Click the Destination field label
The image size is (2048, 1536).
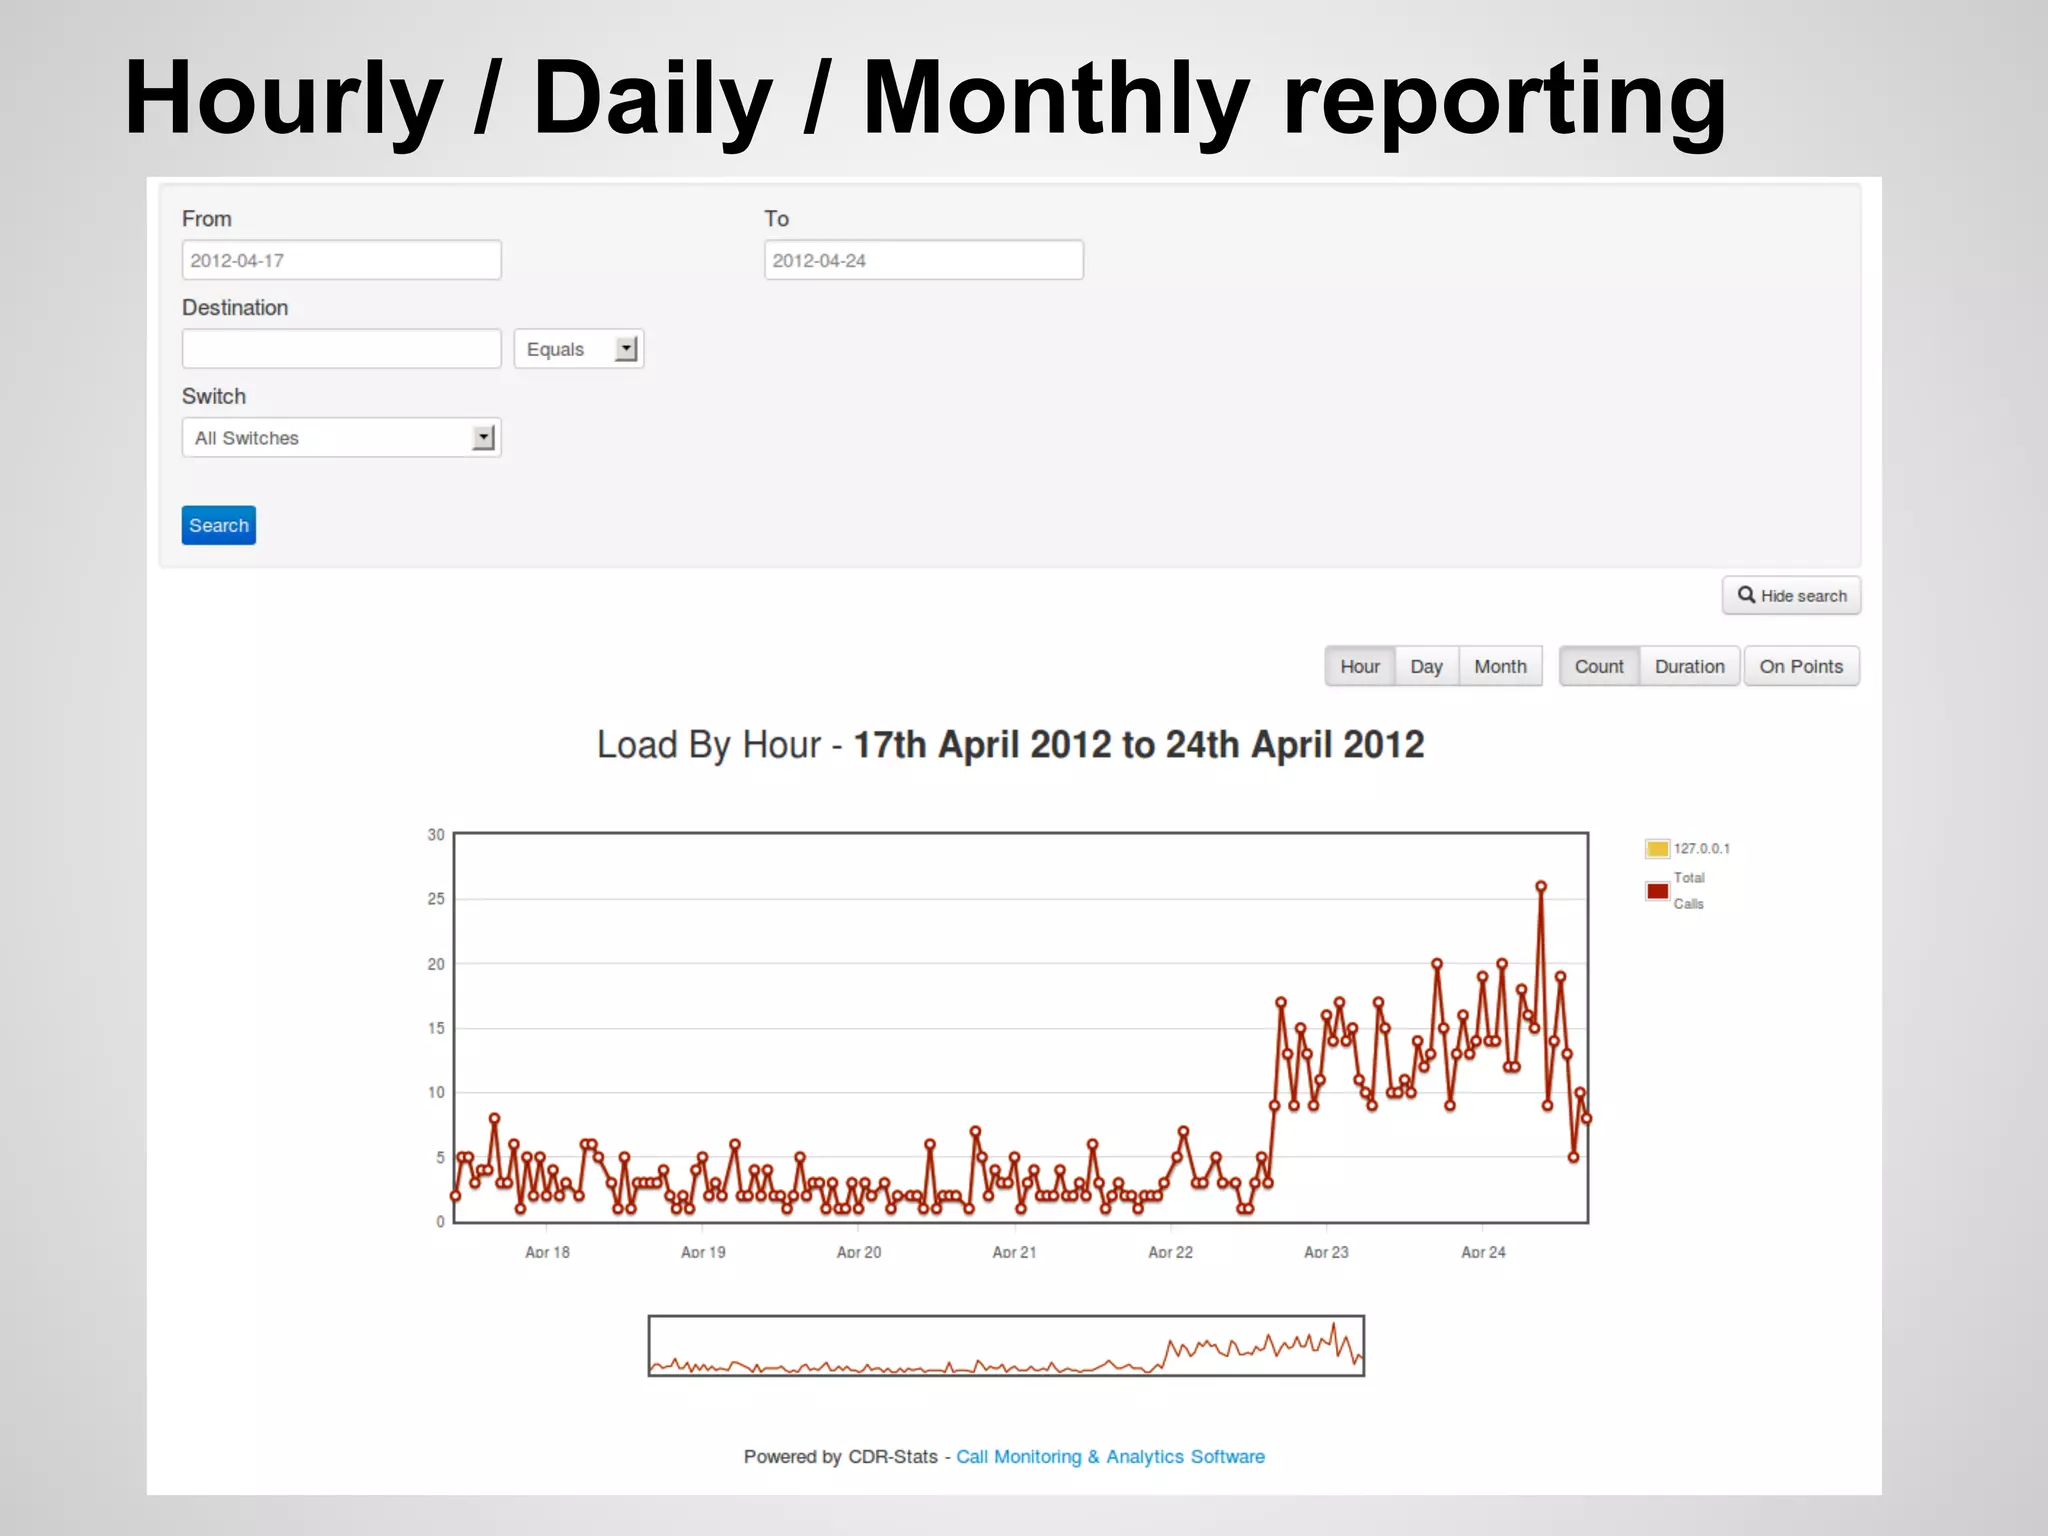coord(235,308)
